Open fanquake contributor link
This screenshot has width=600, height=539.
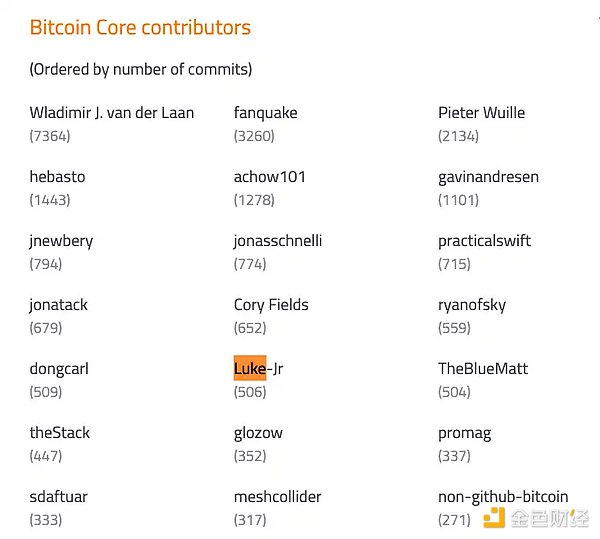(265, 113)
